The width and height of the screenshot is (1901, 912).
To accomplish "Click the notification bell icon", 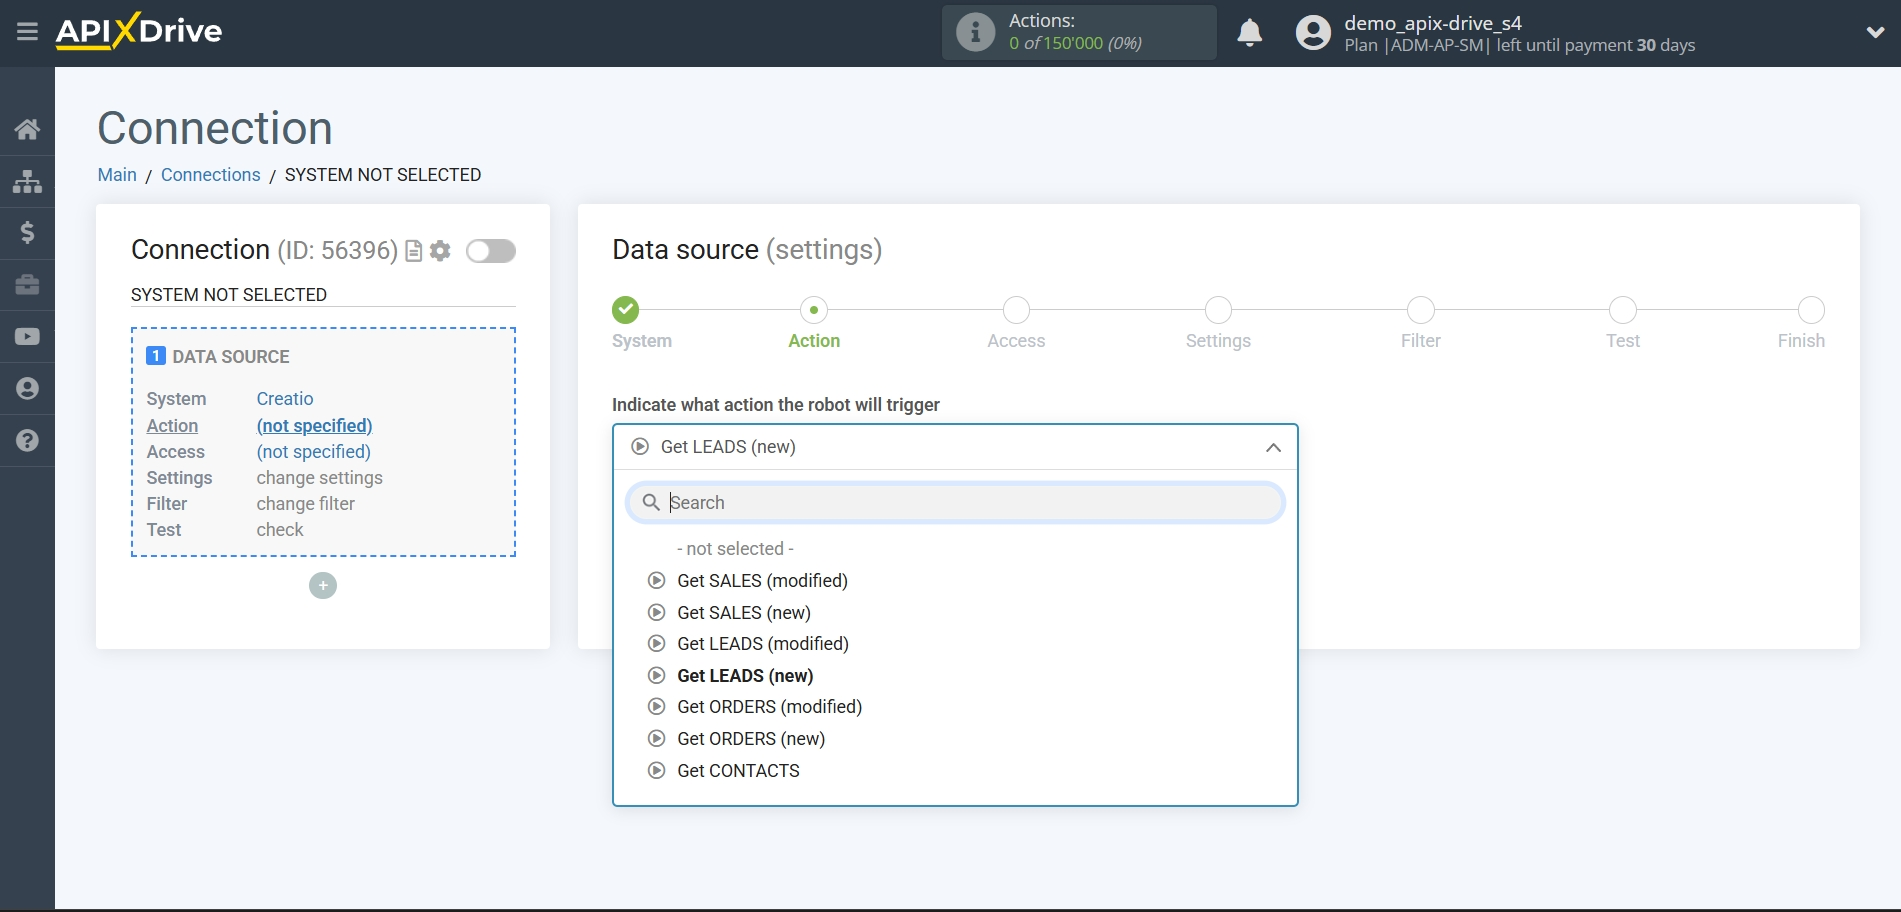I will [1250, 33].
